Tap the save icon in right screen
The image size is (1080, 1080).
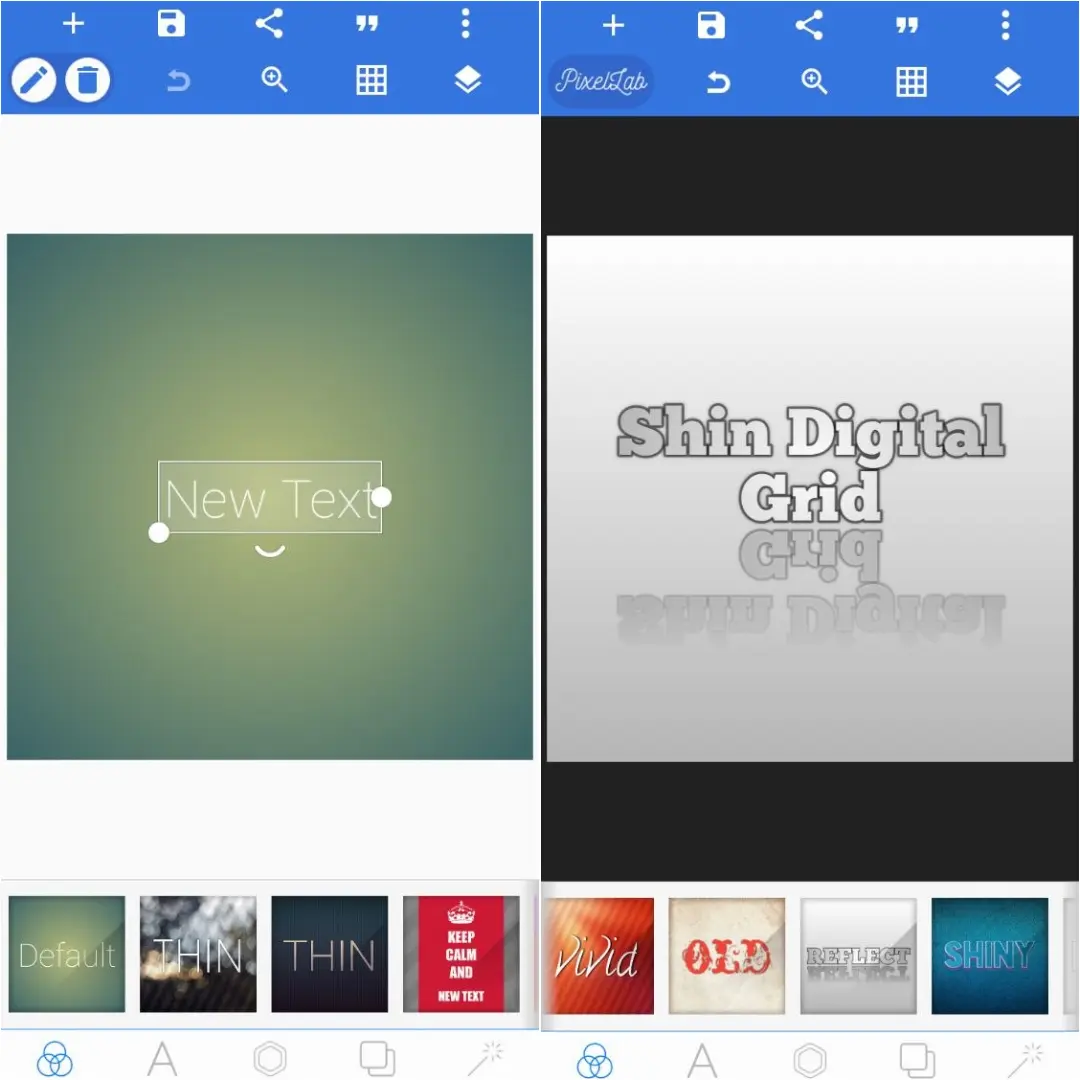[x=711, y=25]
